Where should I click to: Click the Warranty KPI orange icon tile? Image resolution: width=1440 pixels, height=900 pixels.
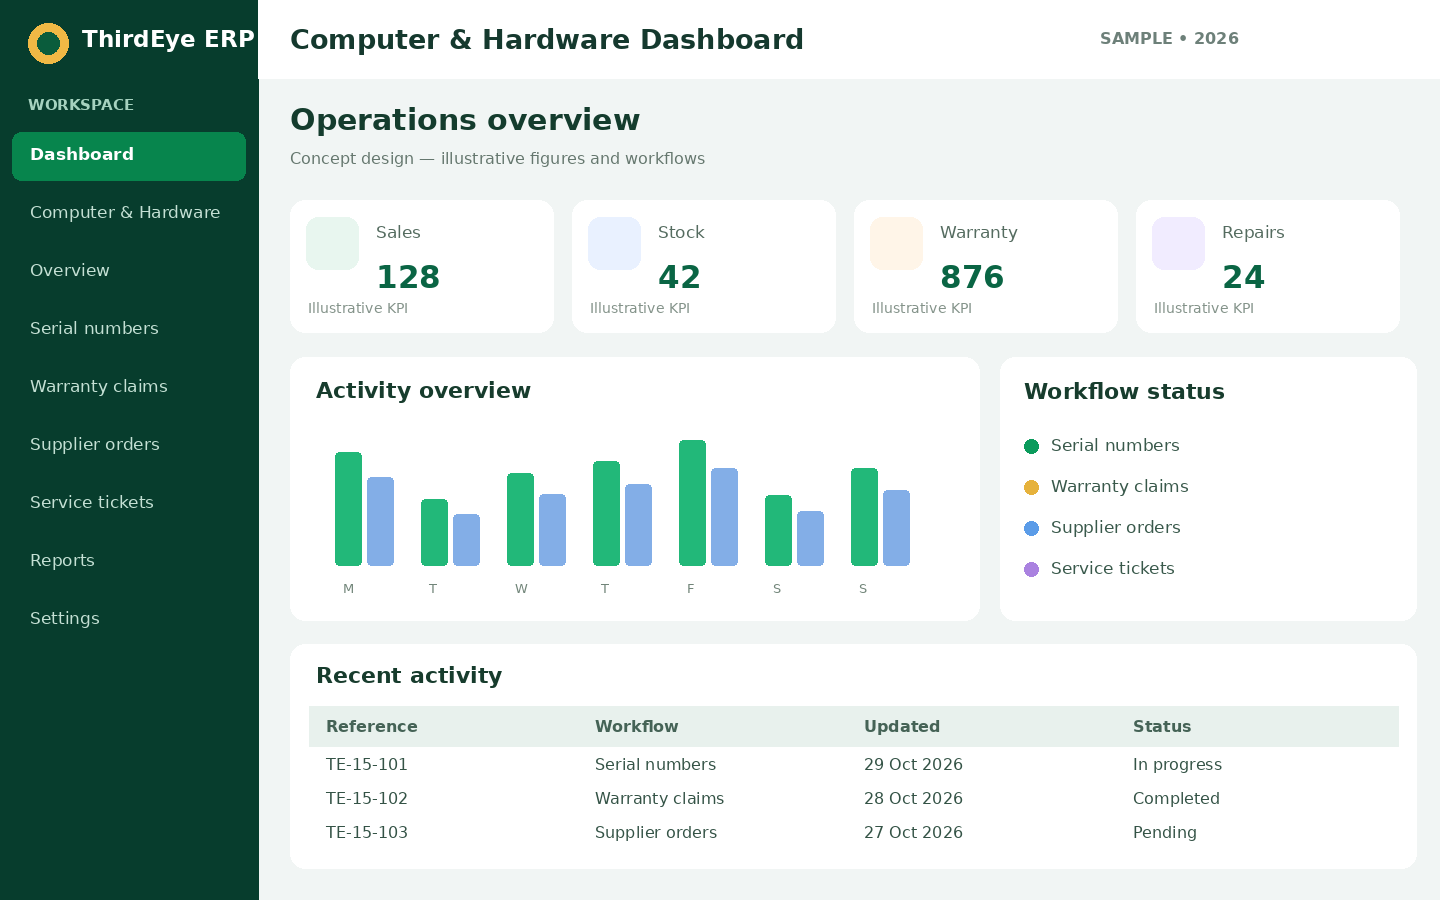(896, 243)
